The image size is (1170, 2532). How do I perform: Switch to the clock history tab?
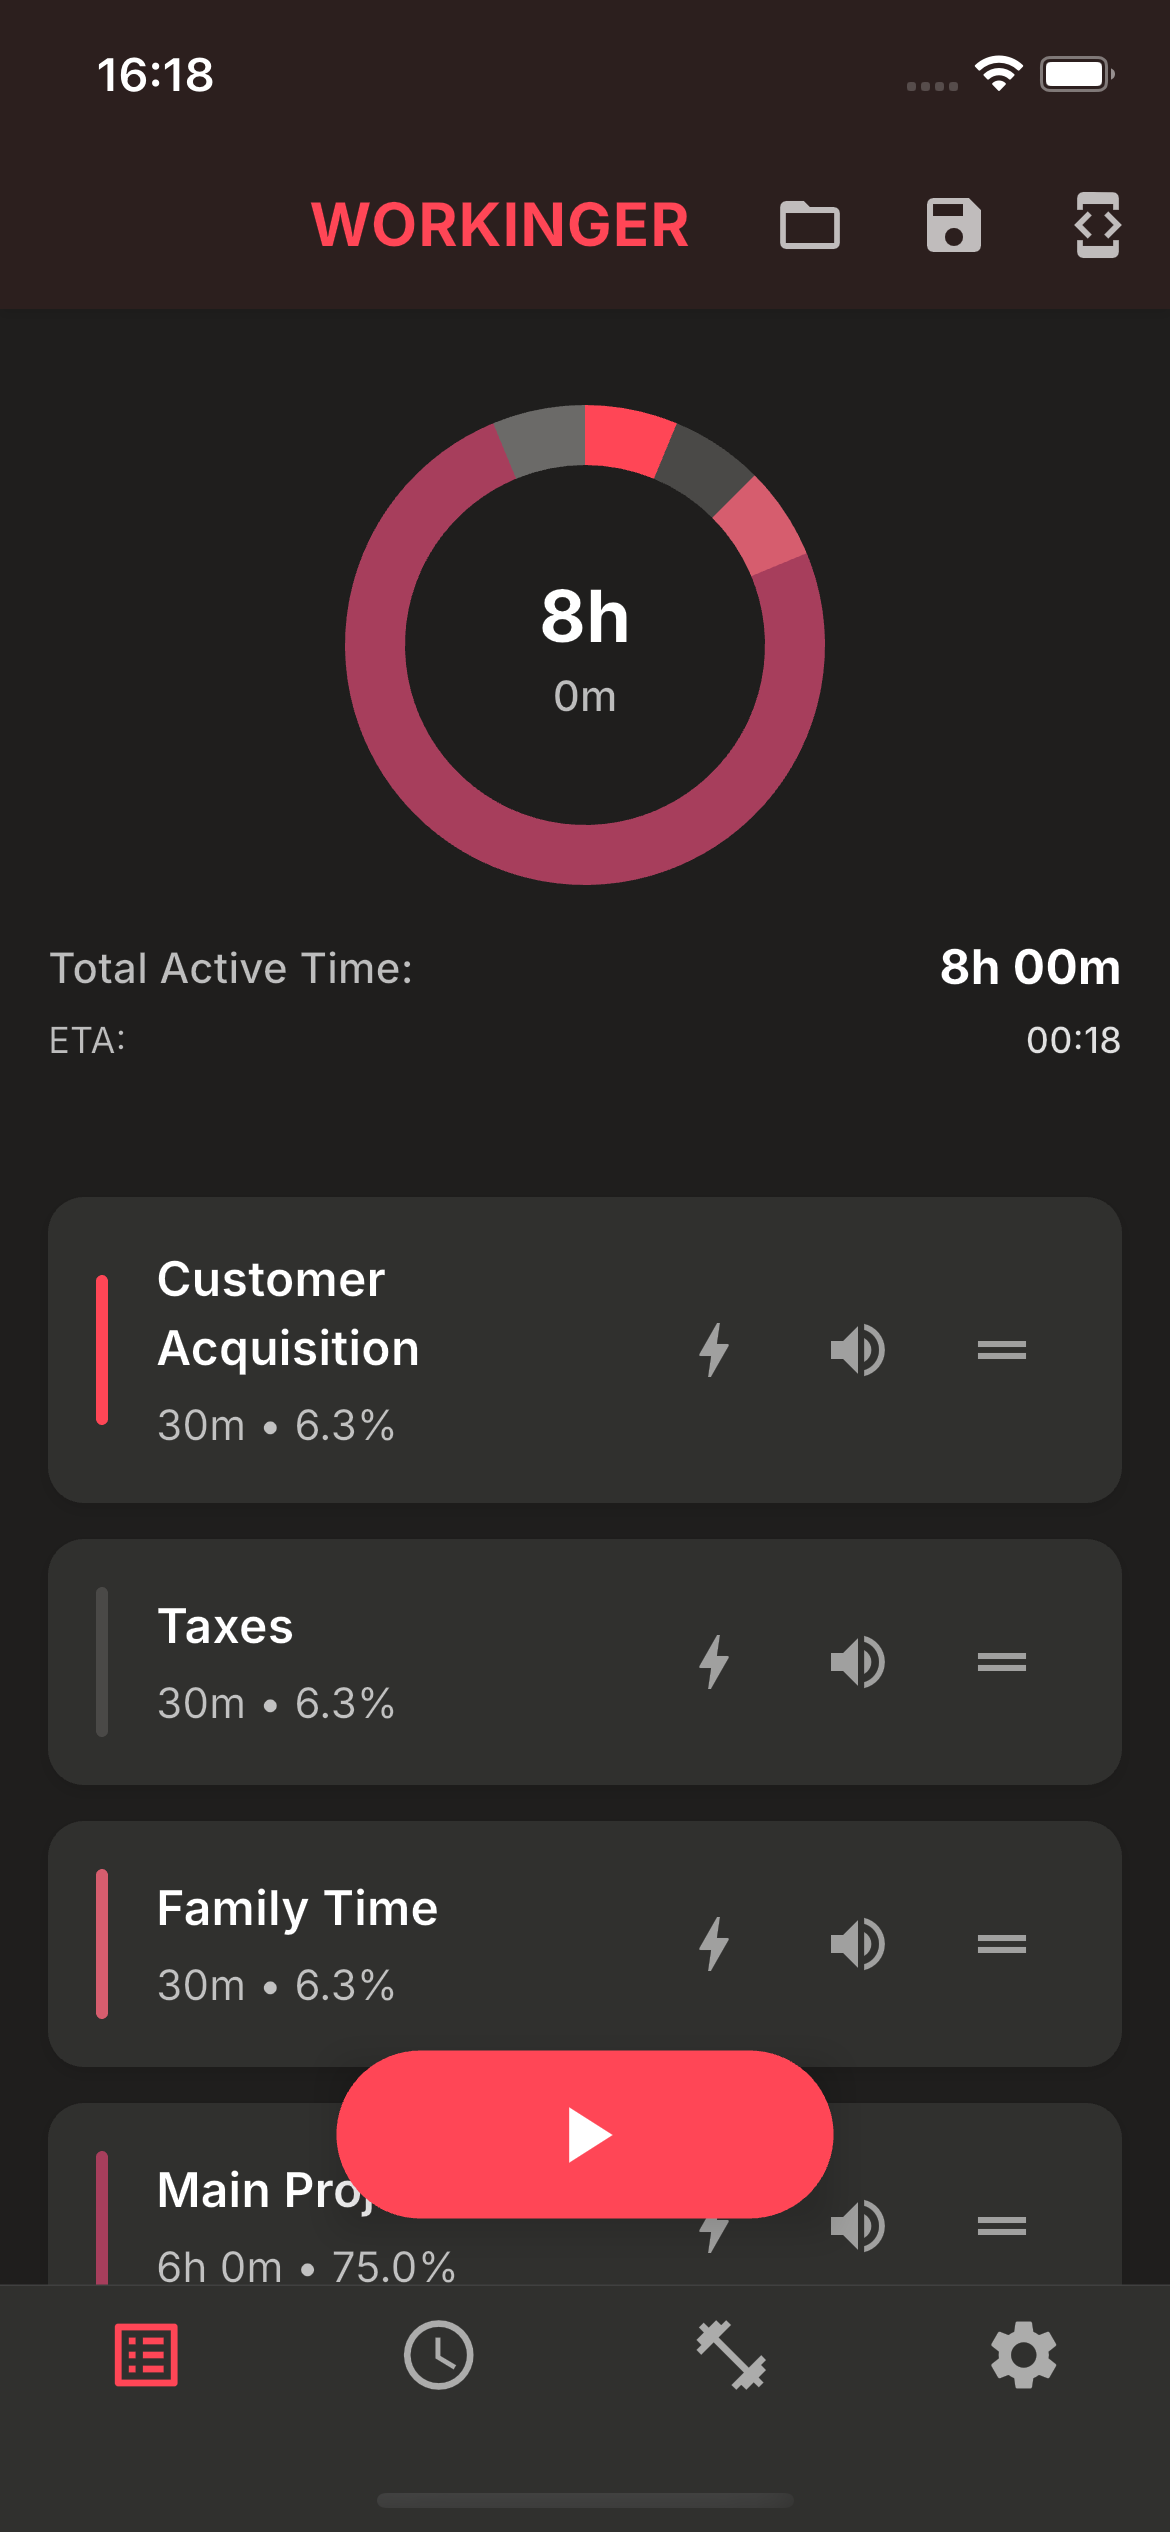click(x=438, y=2356)
